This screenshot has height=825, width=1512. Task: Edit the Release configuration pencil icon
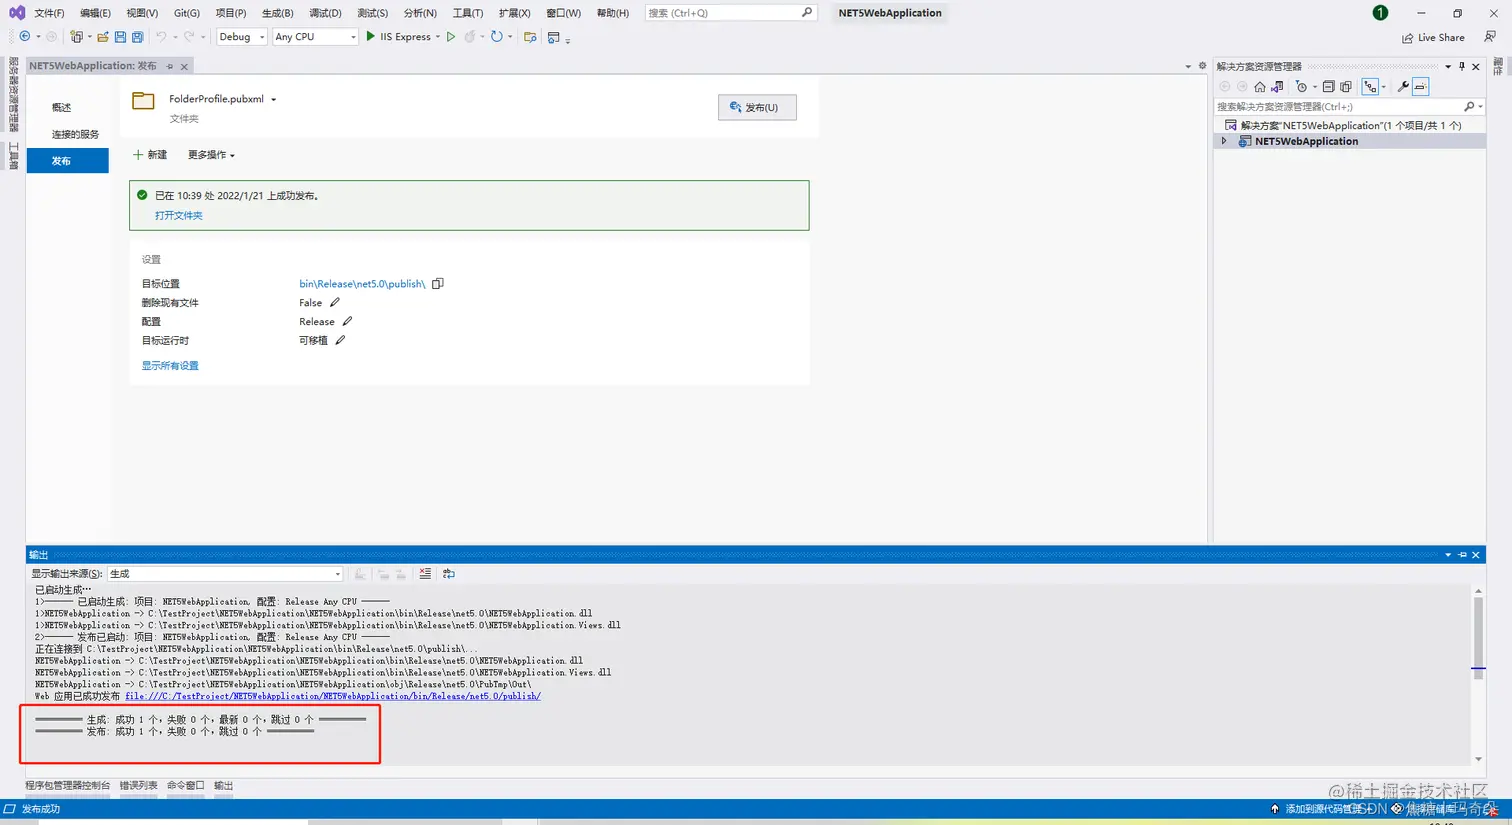pyautogui.click(x=347, y=321)
